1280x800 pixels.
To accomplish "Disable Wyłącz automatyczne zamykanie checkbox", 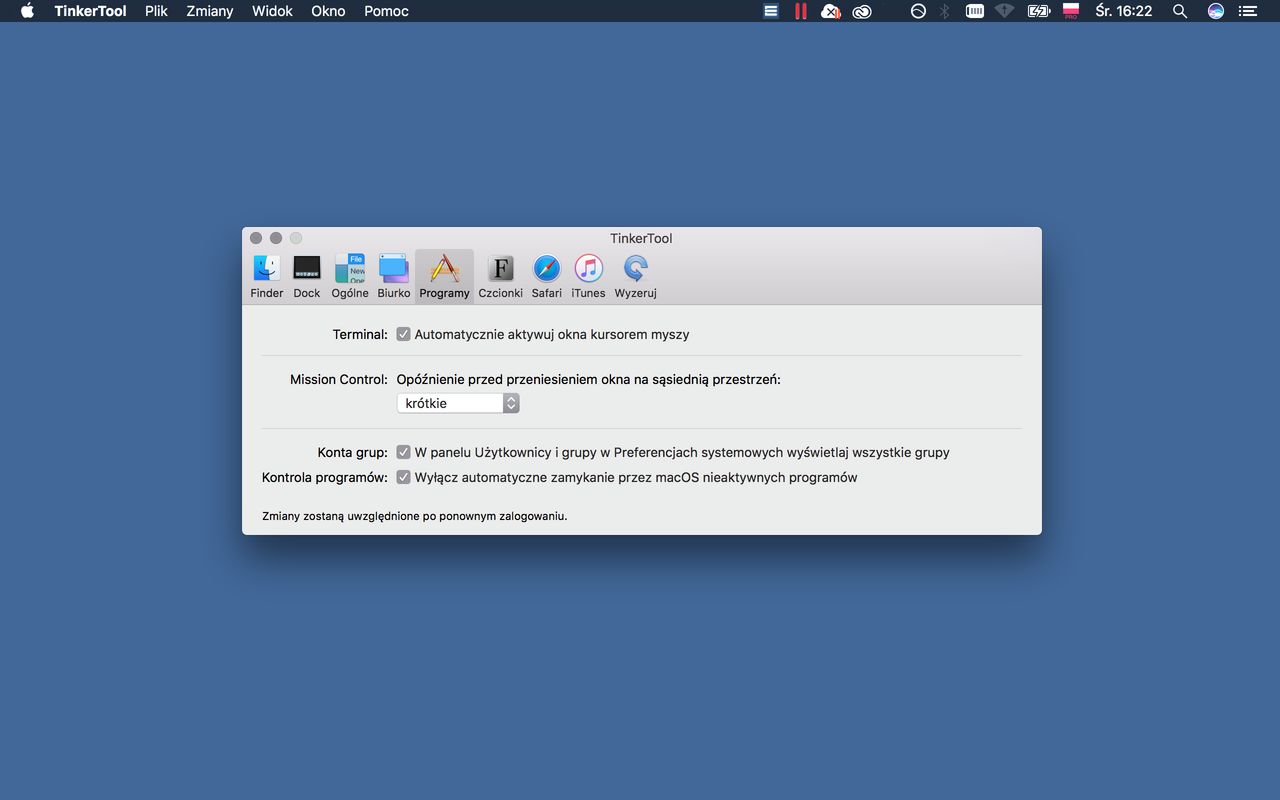I will [x=404, y=477].
